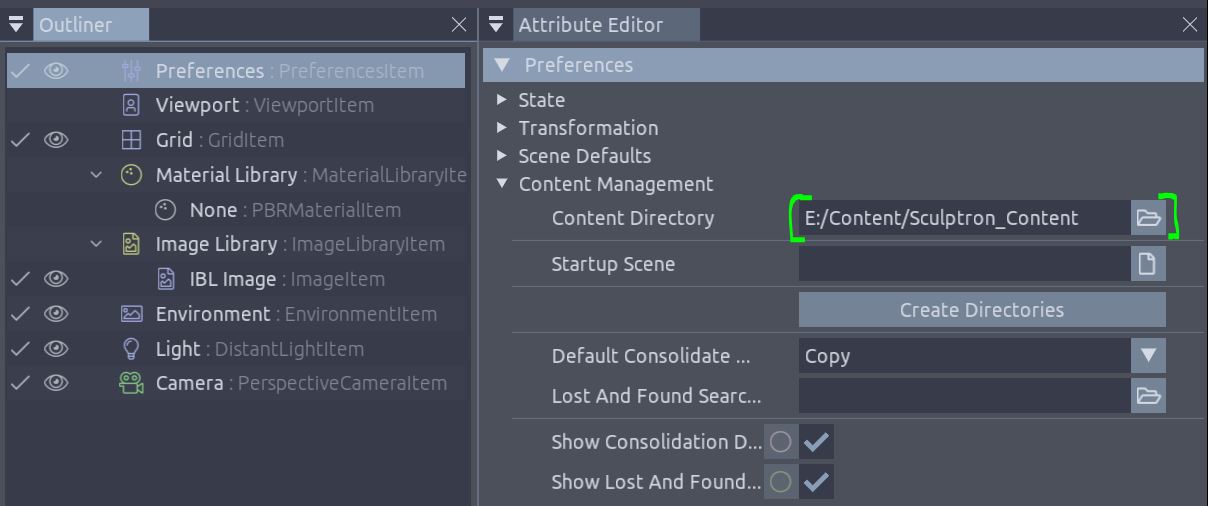The width and height of the screenshot is (1208, 506).
Task: Click the Environment item image icon
Action: [131, 314]
